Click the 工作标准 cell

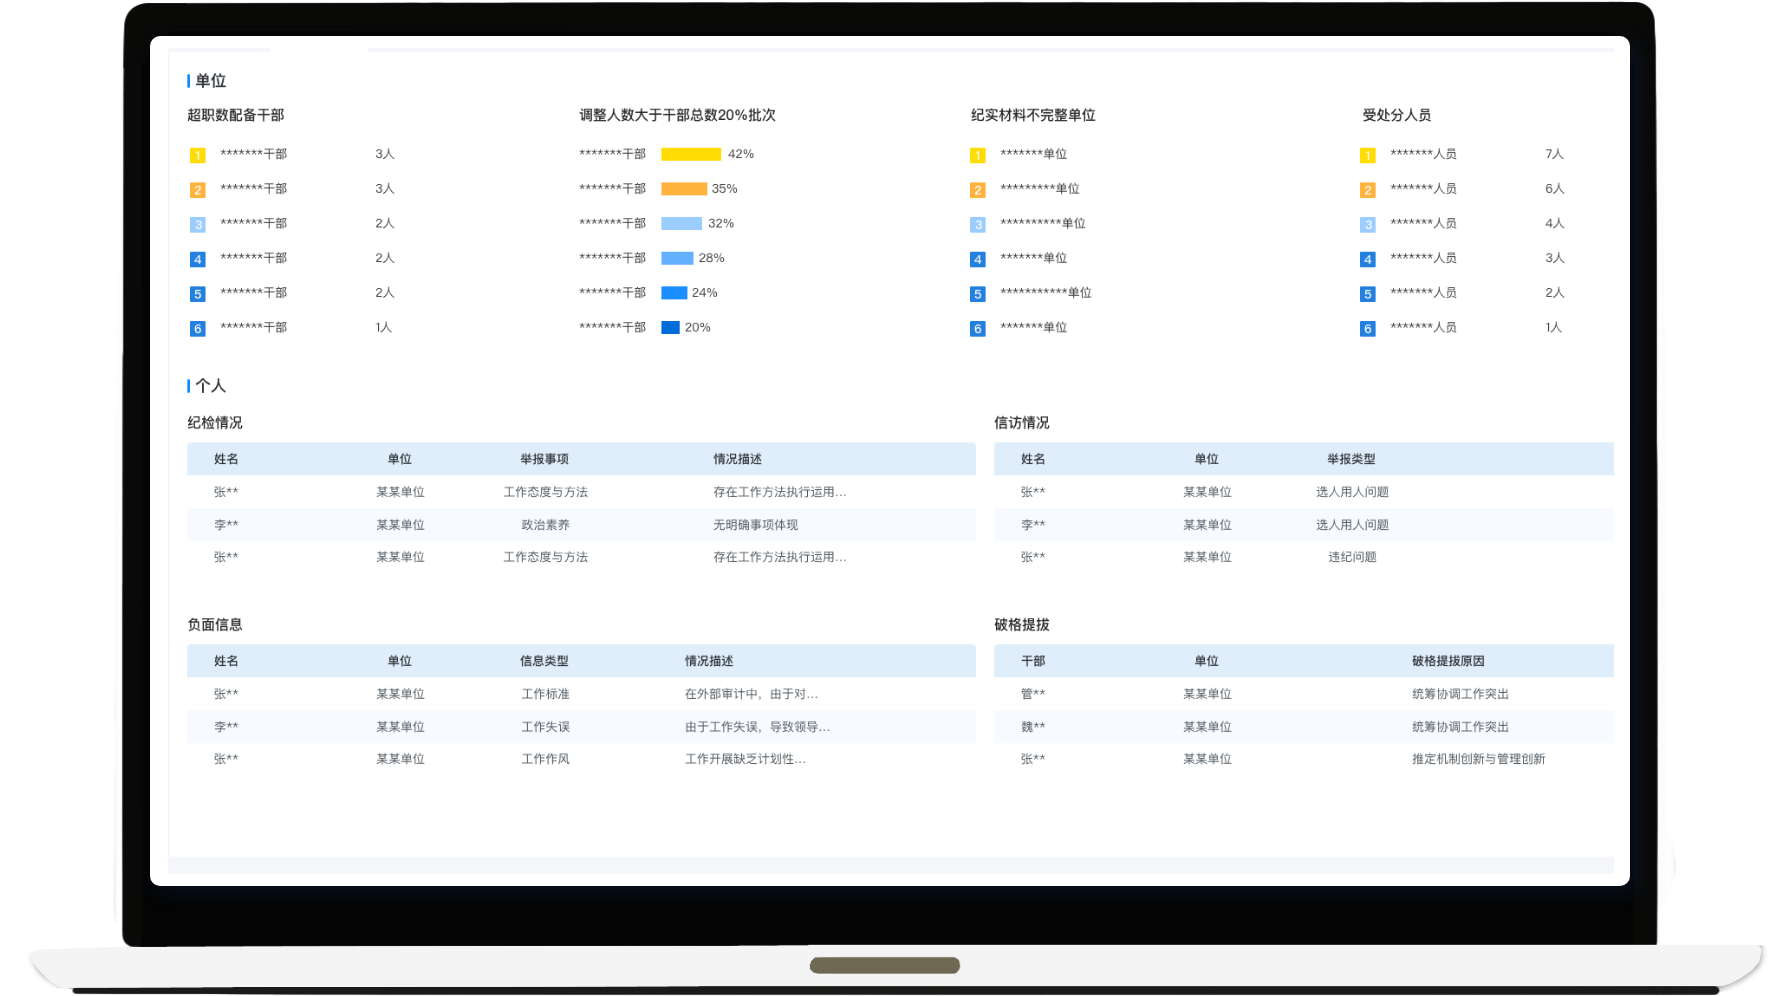coord(545,694)
